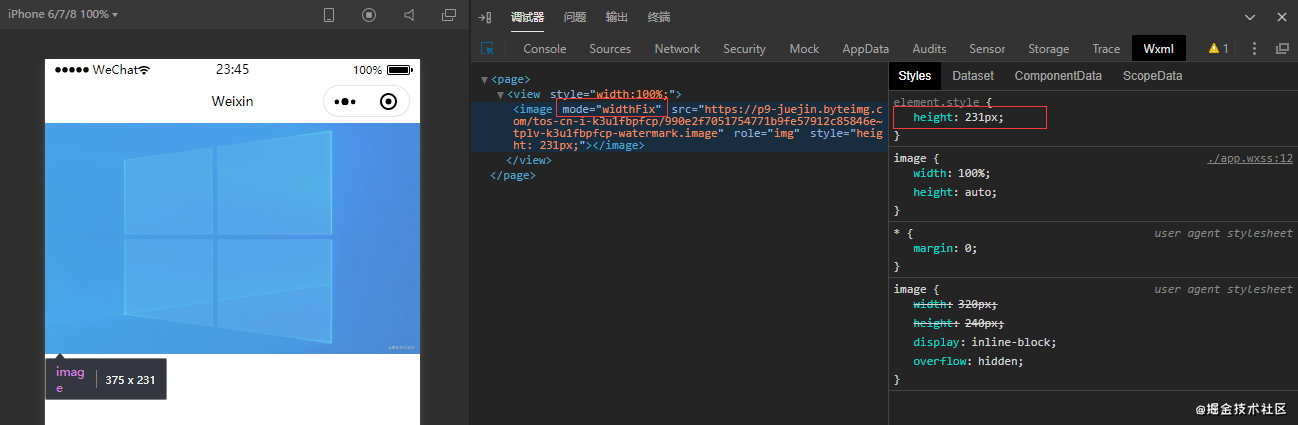The height and width of the screenshot is (425, 1298).
Task: Activate the element inspector picker icon
Action: click(x=488, y=48)
